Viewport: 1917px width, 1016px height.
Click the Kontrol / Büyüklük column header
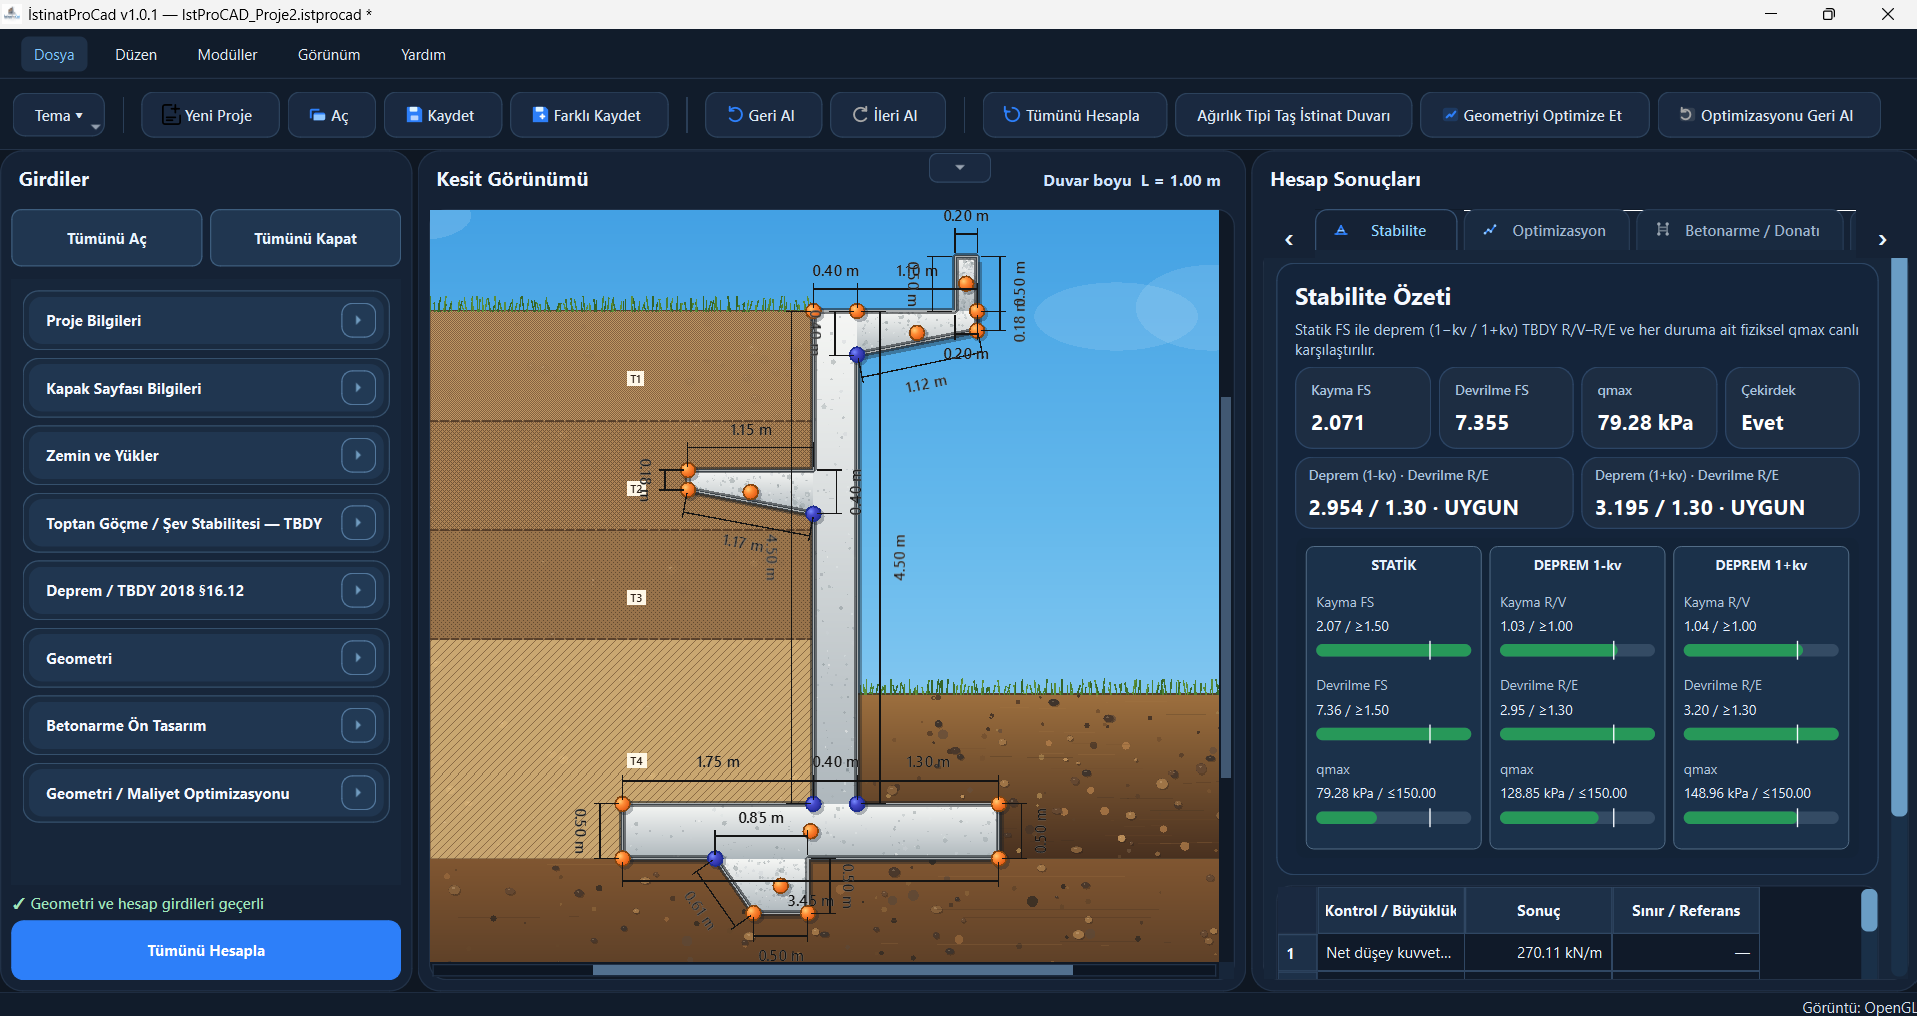(x=1390, y=911)
